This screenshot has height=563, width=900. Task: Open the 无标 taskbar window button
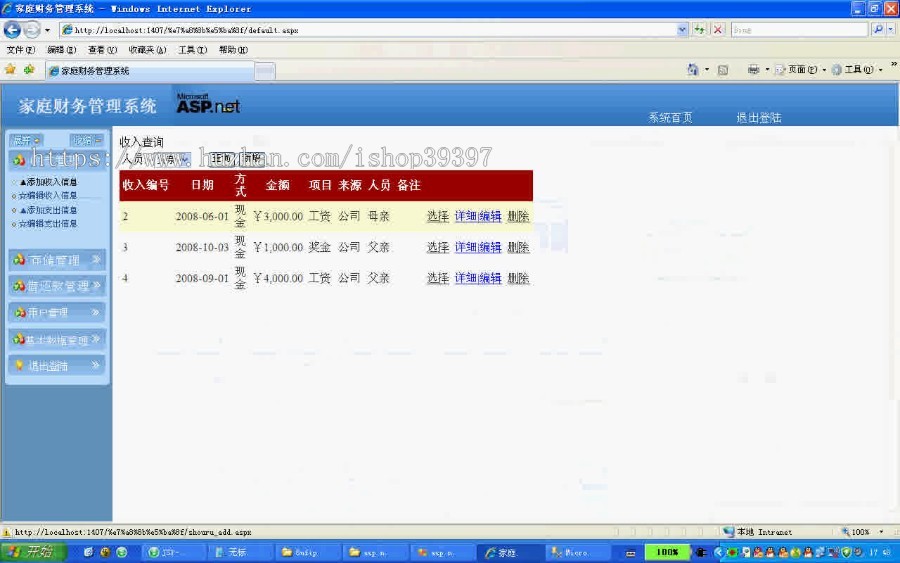pos(238,553)
